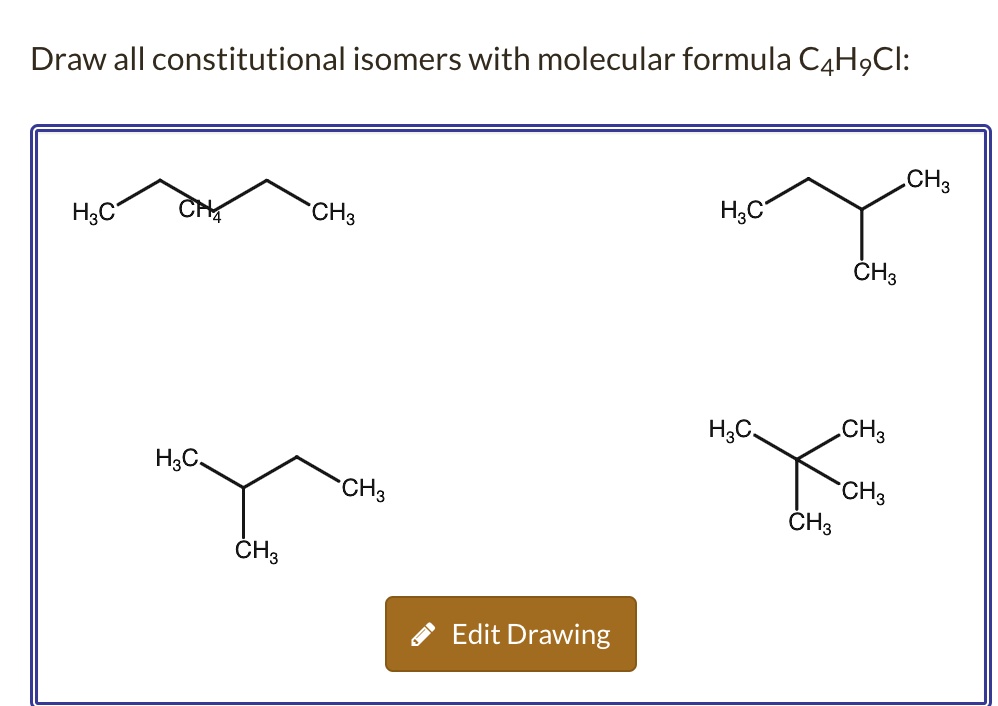
Task: Click the H3C group of lower-left molecule
Action: point(177,459)
